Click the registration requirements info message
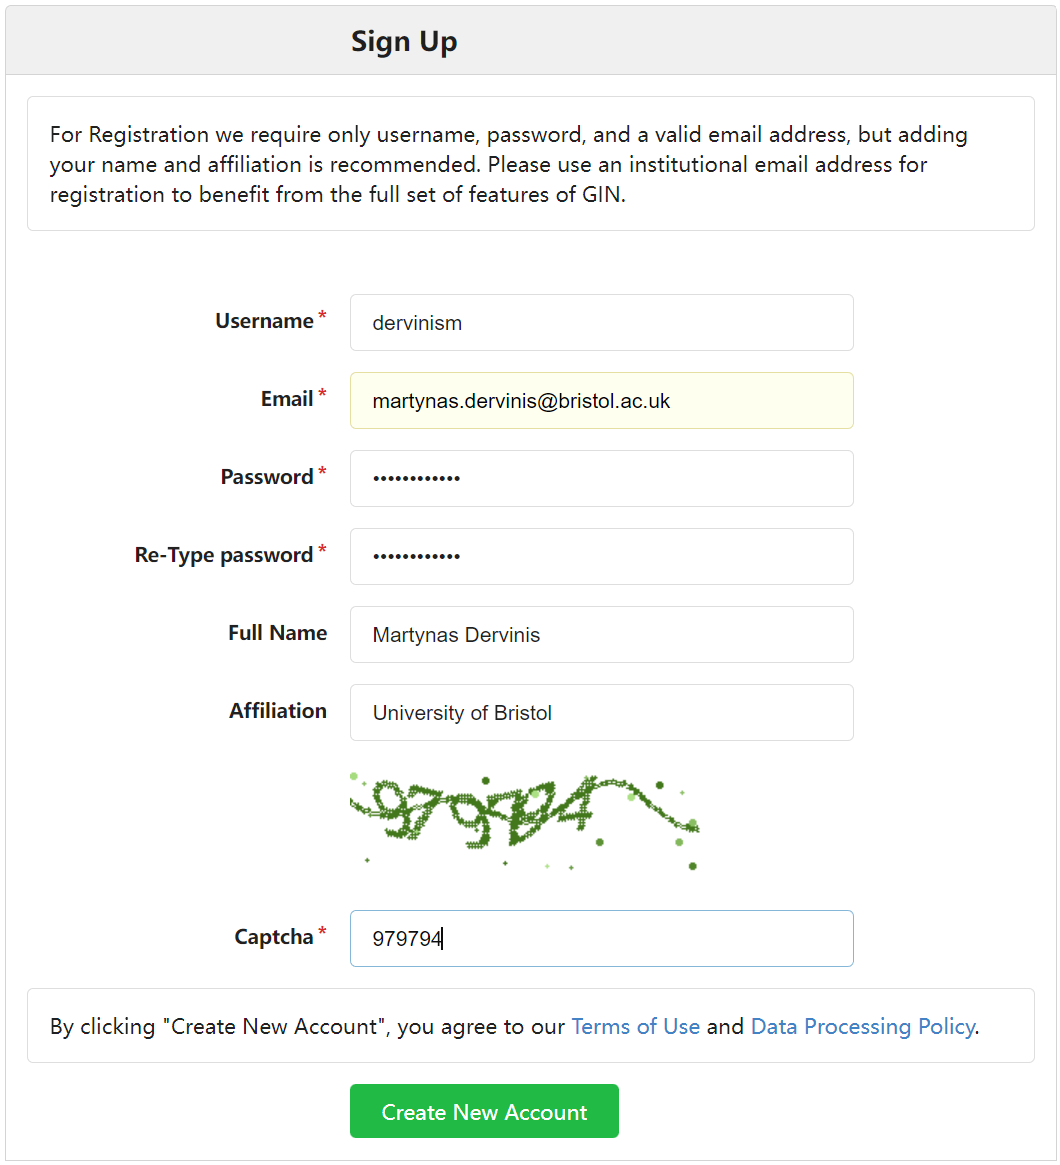Screen dimensions: 1060x1165 [x=530, y=163]
